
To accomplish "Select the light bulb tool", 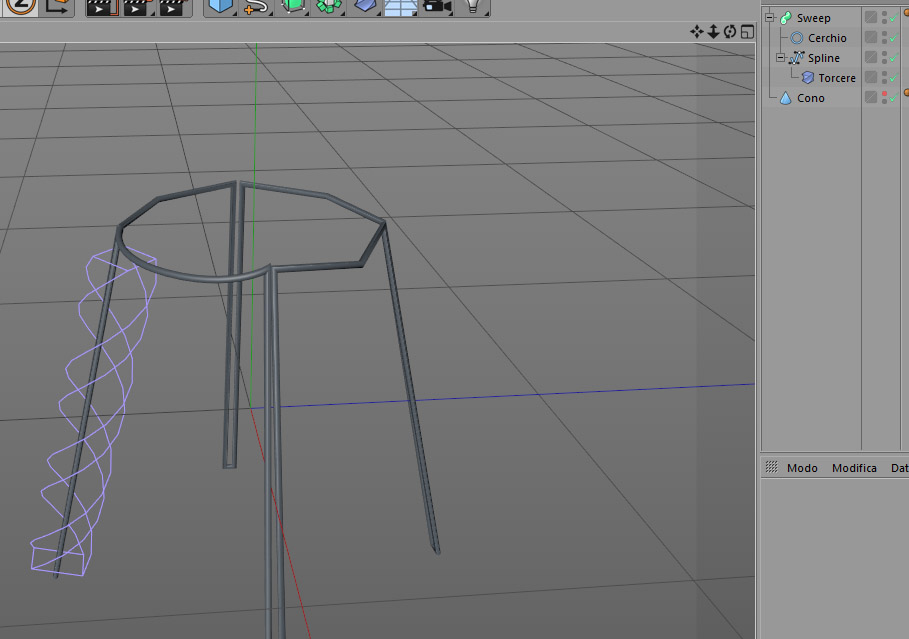I will click(x=473, y=7).
